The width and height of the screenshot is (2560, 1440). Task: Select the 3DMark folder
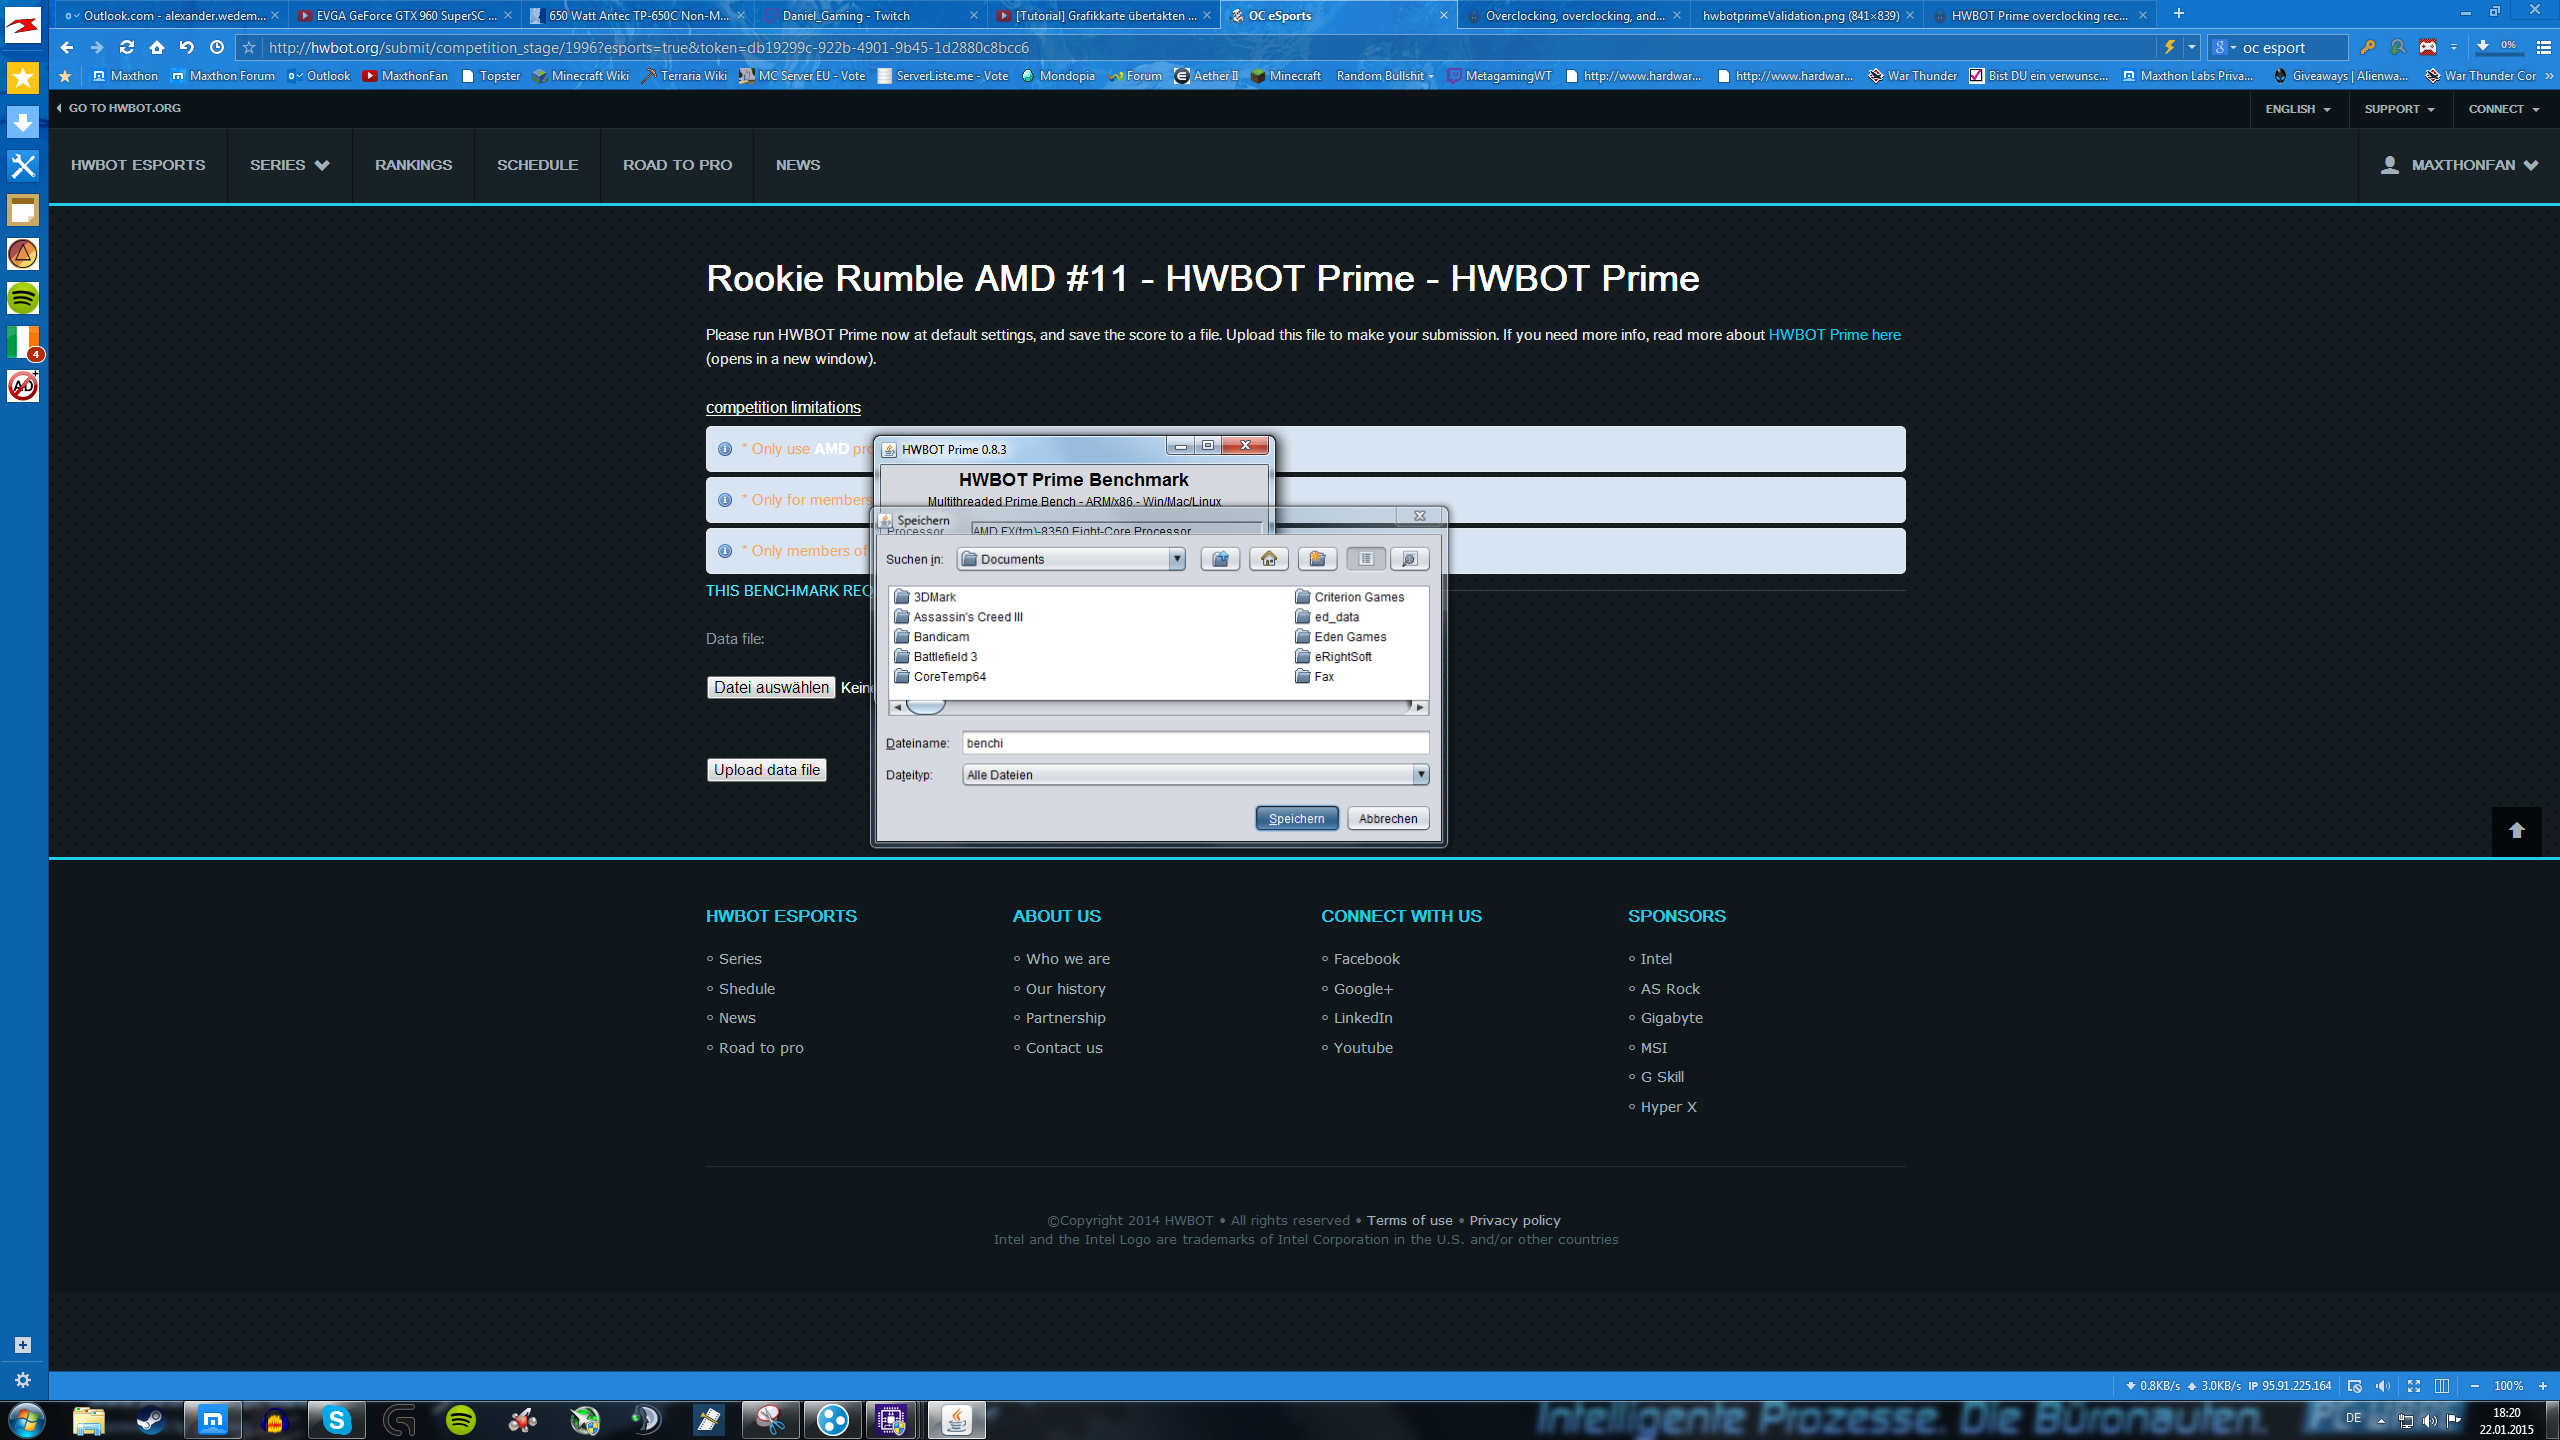(x=925, y=597)
